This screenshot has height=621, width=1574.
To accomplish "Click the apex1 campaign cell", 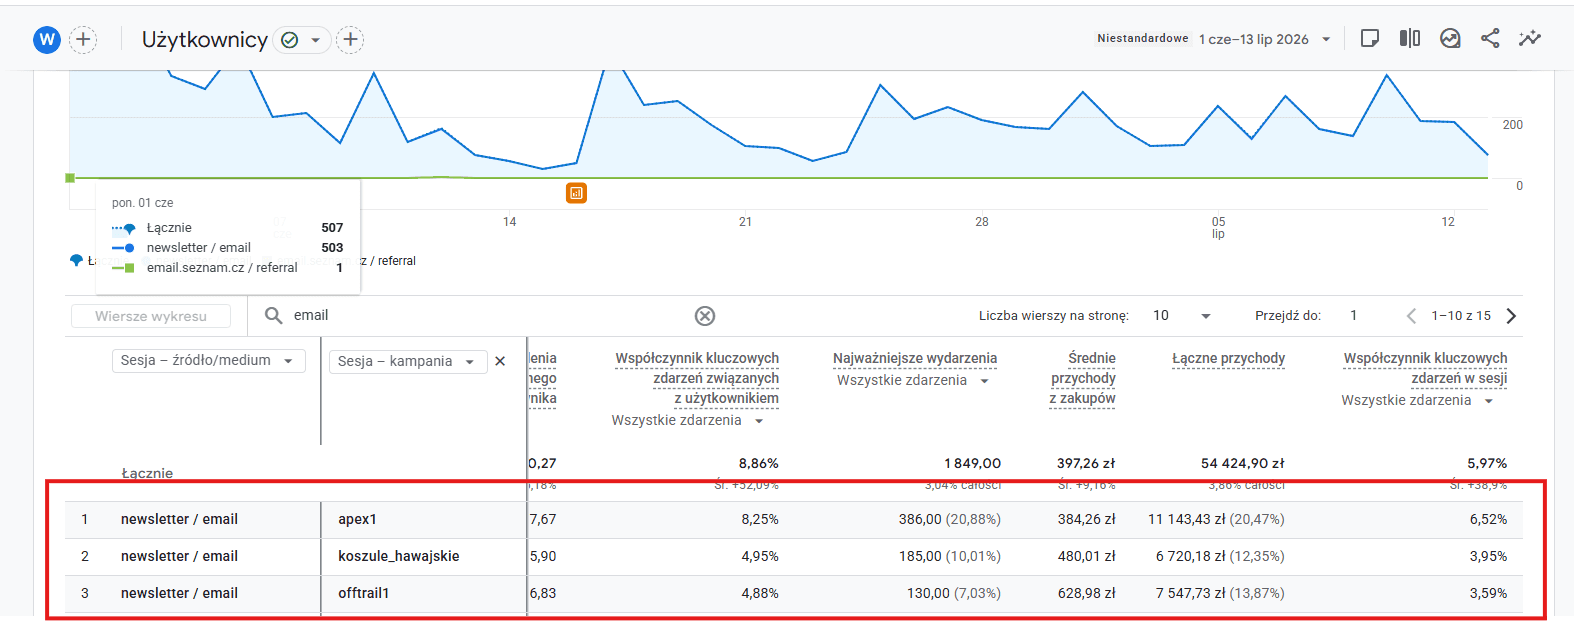I will (357, 519).
